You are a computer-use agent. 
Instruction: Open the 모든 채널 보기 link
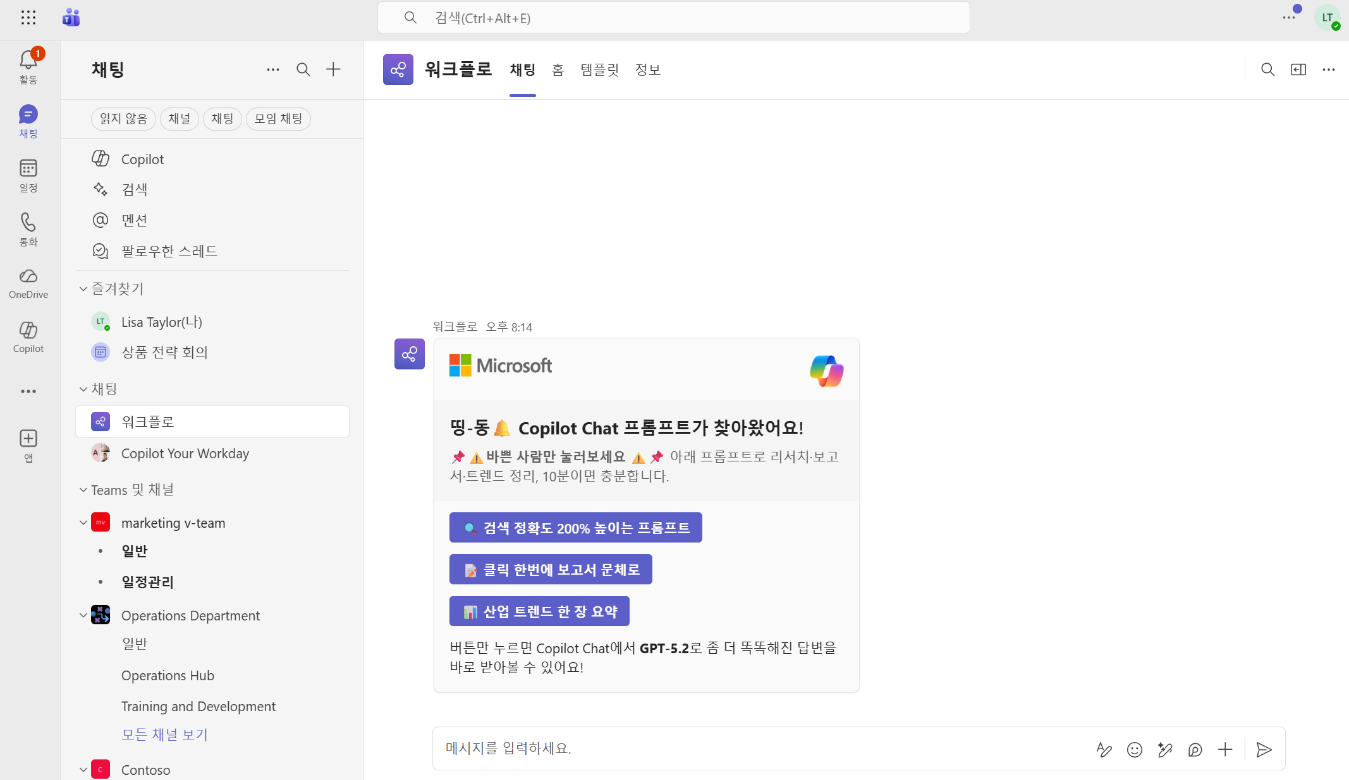[x=165, y=734]
